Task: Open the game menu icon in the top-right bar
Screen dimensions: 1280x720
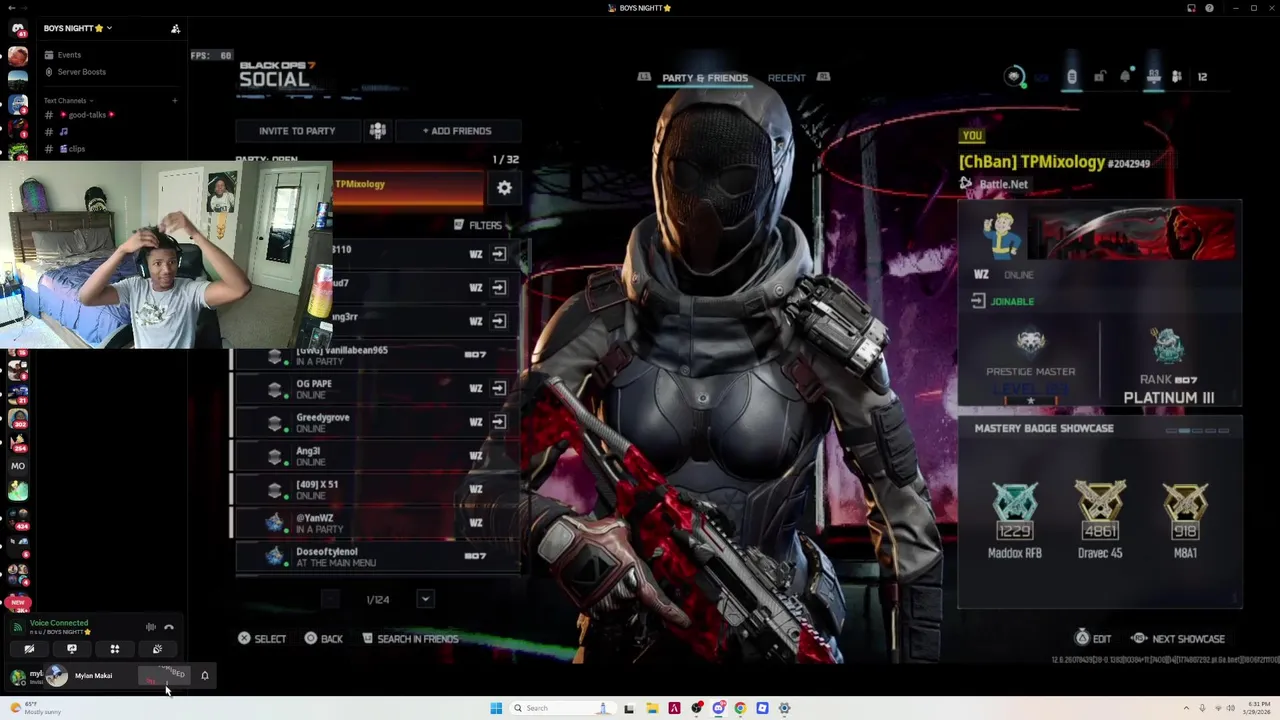Action: [1072, 77]
